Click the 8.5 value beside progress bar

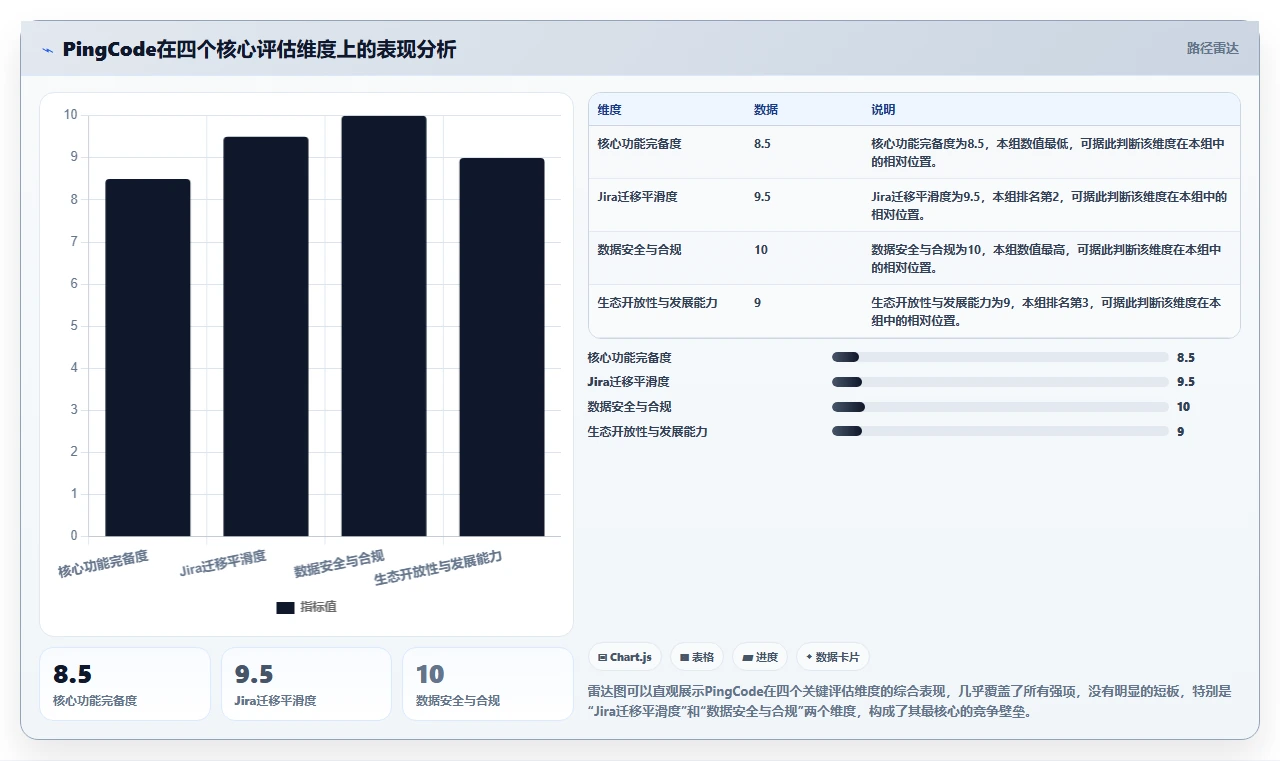(x=1186, y=357)
